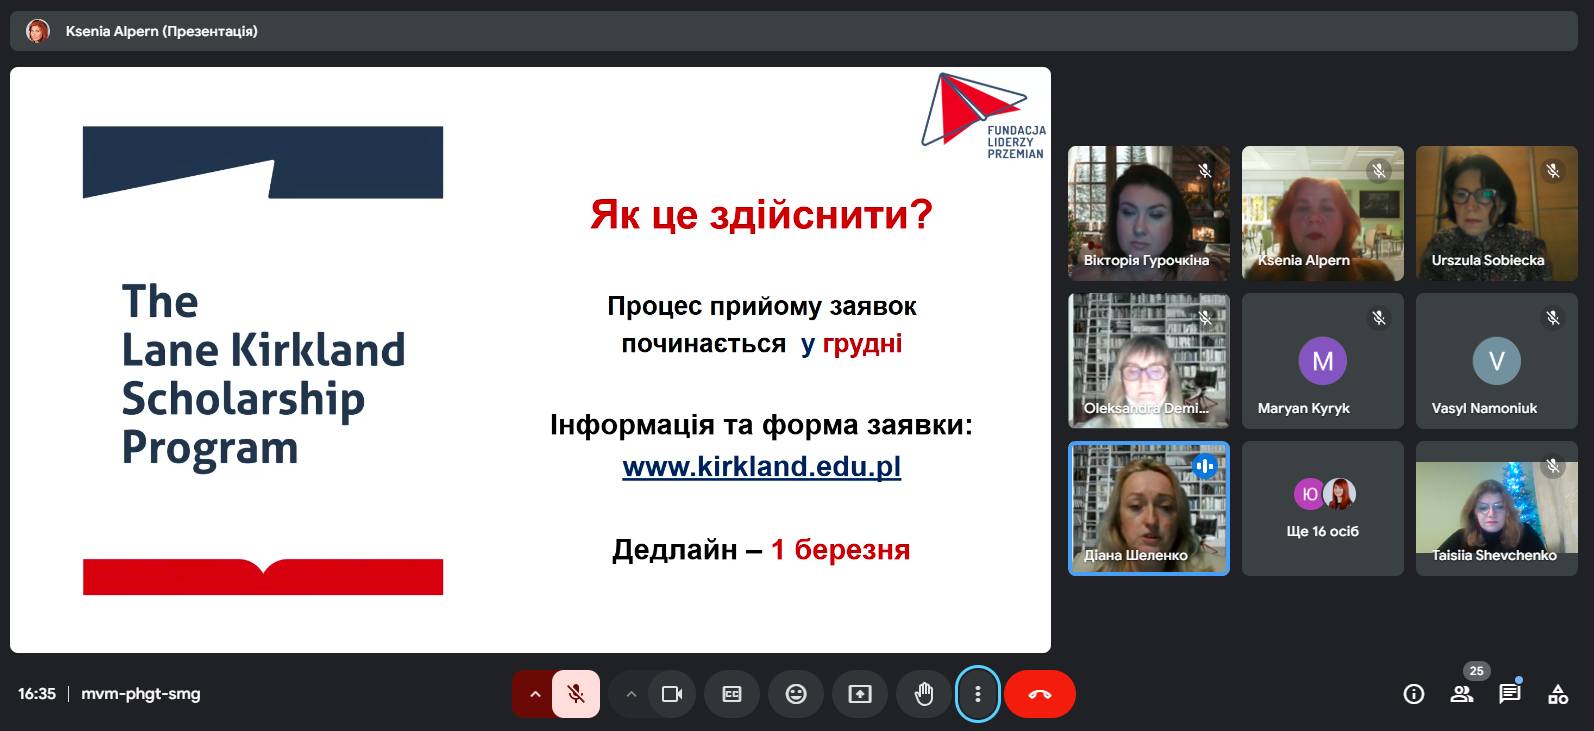Viewport: 1594px width, 731px height.
Task: Expand audio settings arrow beside microphone
Action: coord(534,694)
